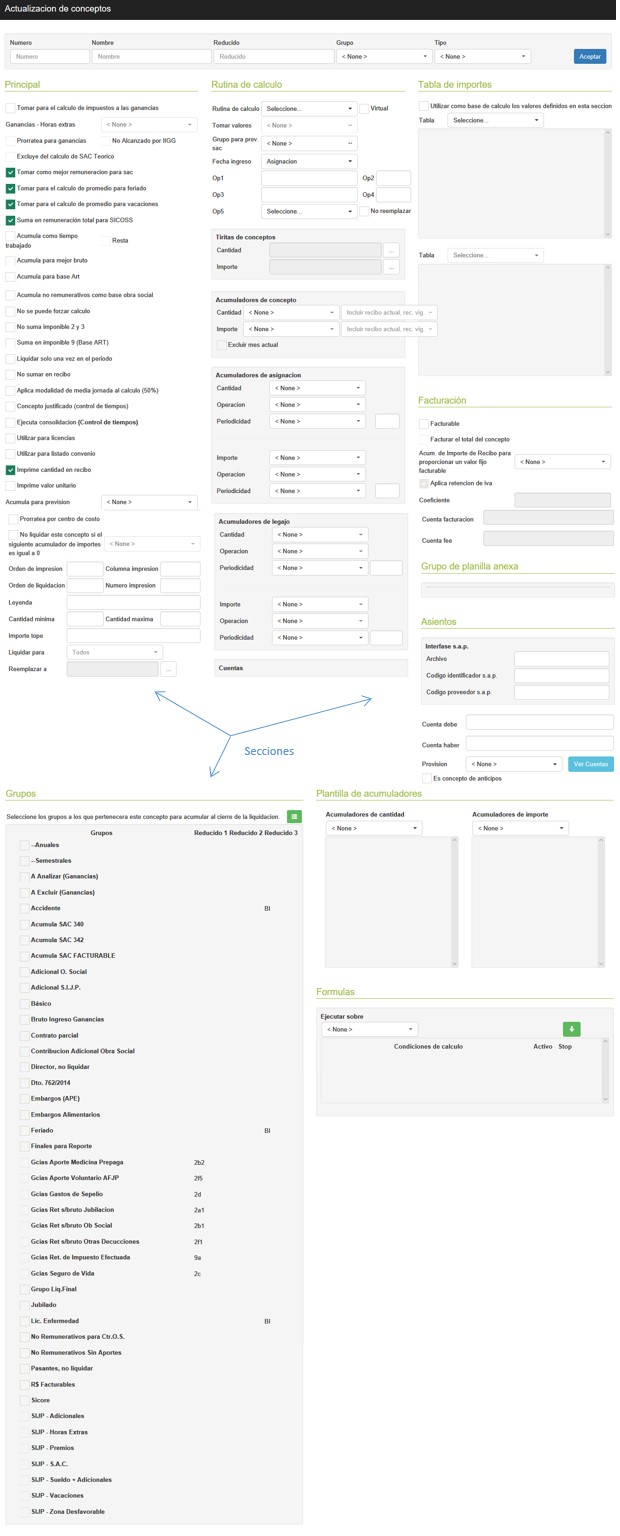Uncheck 'Imprime cantidad en recibo'

pyautogui.click(x=10, y=469)
